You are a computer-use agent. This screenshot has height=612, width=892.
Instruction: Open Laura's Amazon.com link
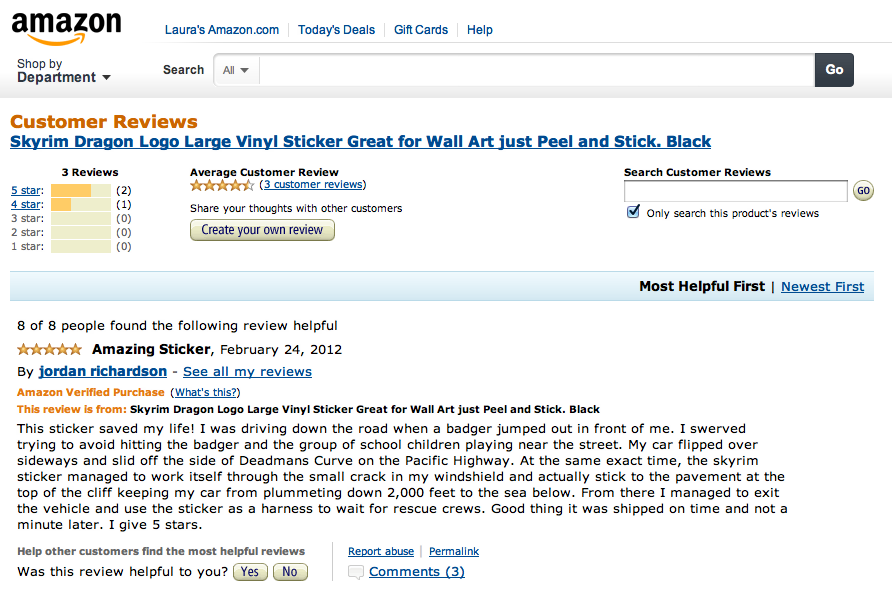[222, 30]
